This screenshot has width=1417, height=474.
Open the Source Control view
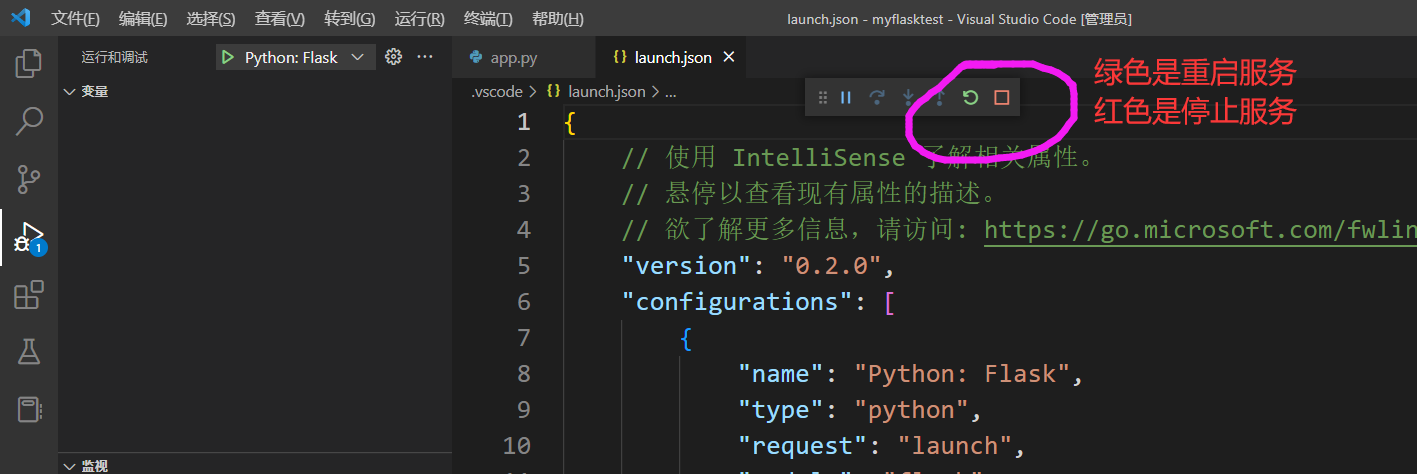click(29, 180)
